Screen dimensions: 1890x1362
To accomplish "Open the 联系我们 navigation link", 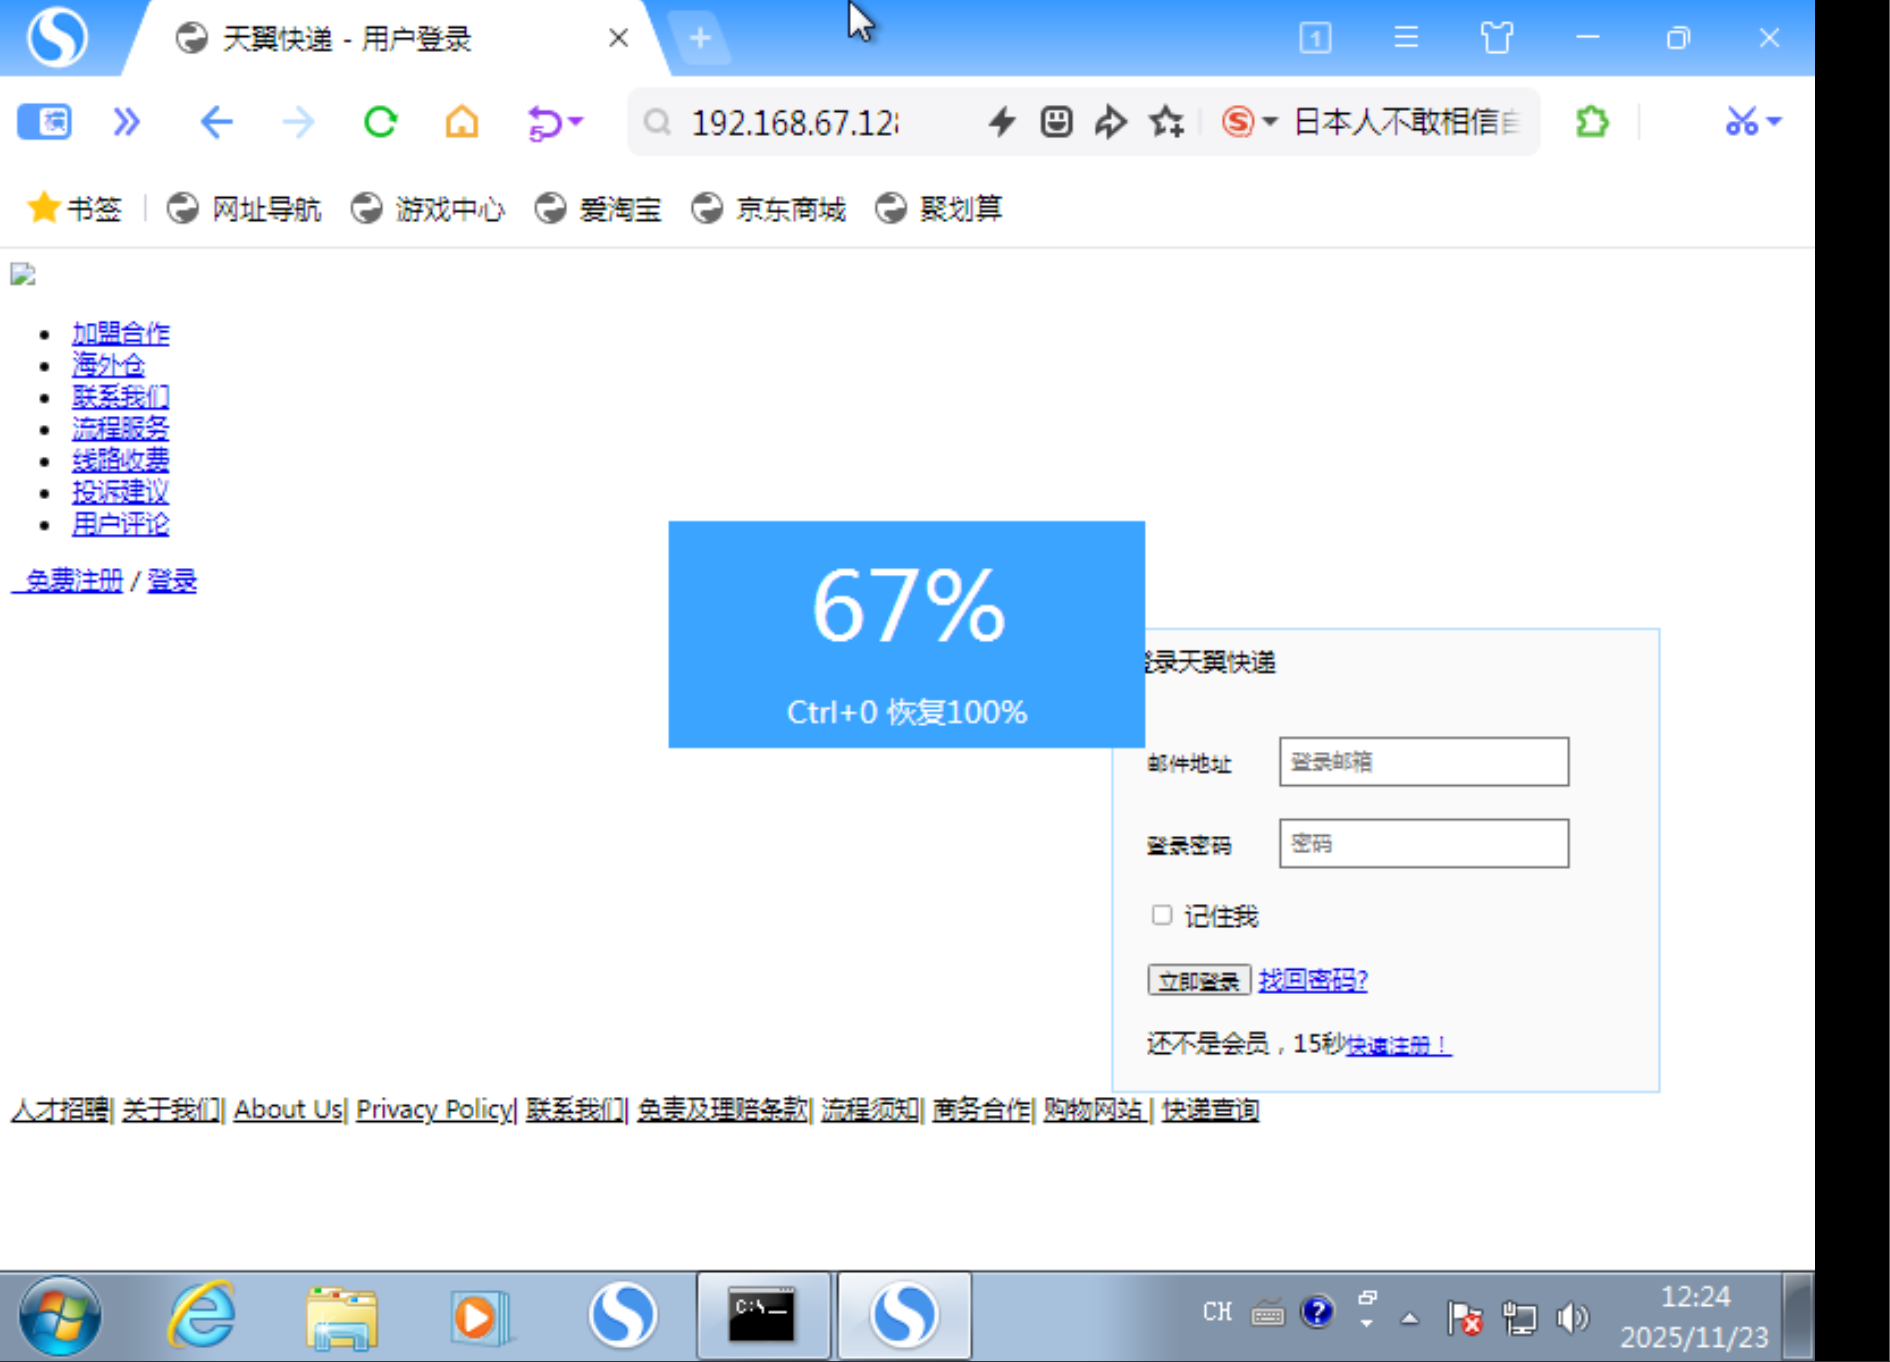I will coord(121,397).
